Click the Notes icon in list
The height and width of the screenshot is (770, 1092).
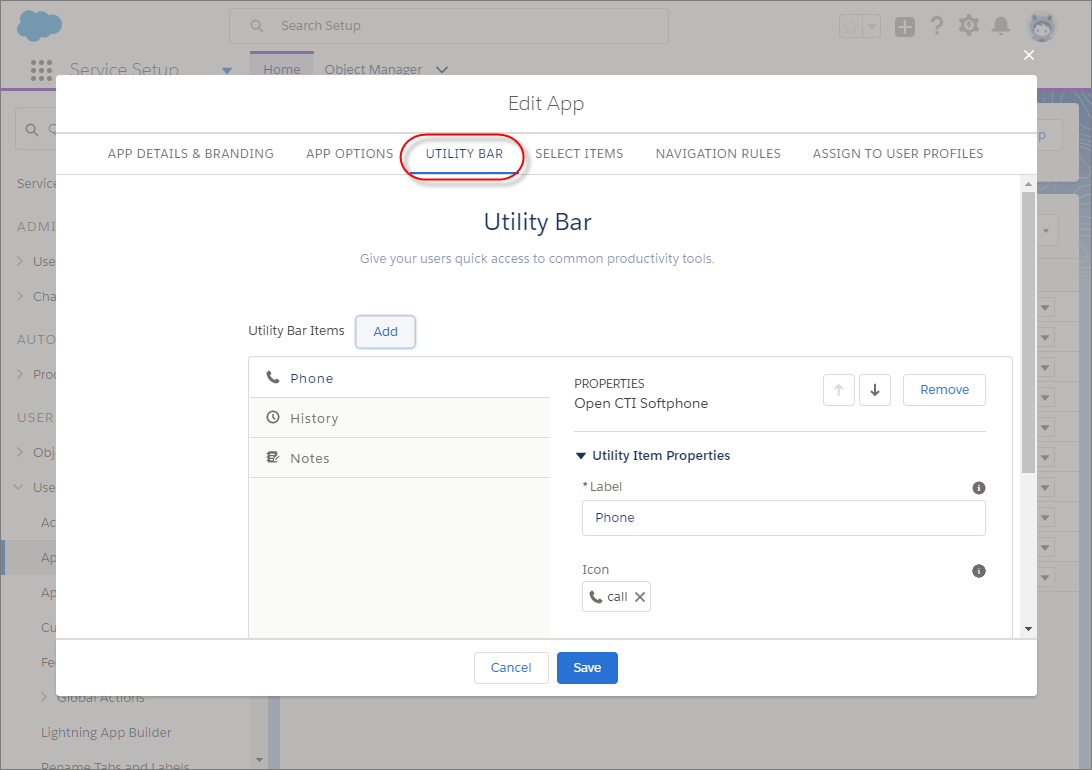pyautogui.click(x=273, y=457)
